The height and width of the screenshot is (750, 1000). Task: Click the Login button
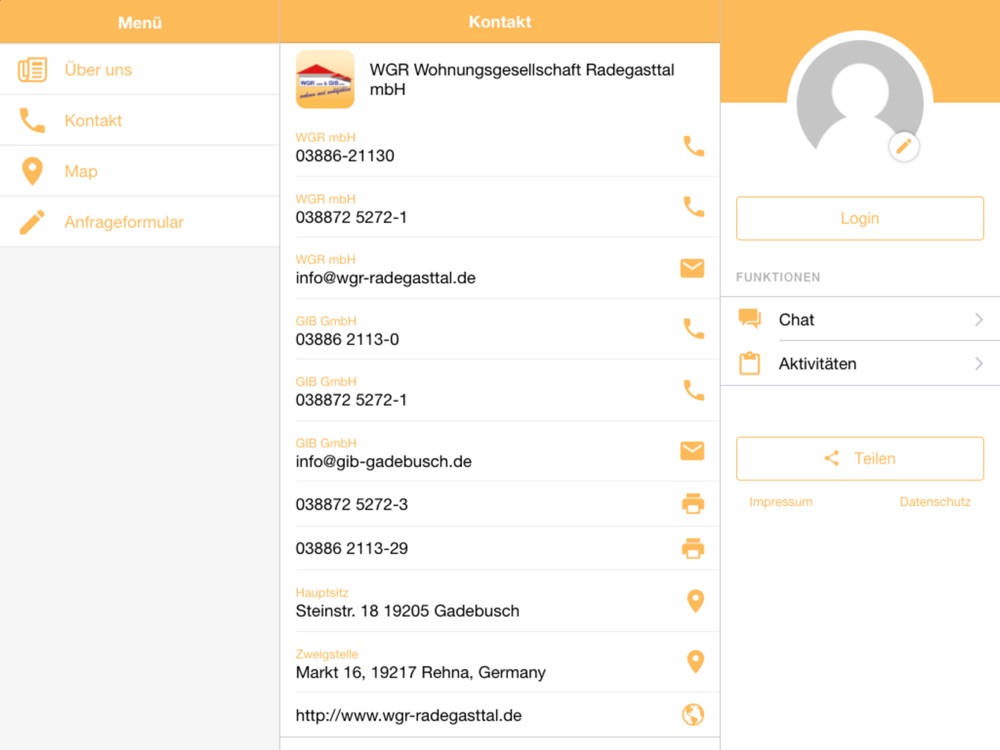[x=860, y=218]
